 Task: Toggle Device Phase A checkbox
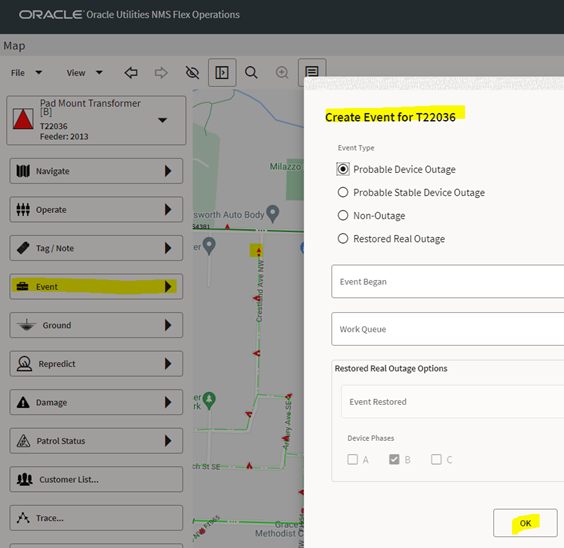pos(352,459)
